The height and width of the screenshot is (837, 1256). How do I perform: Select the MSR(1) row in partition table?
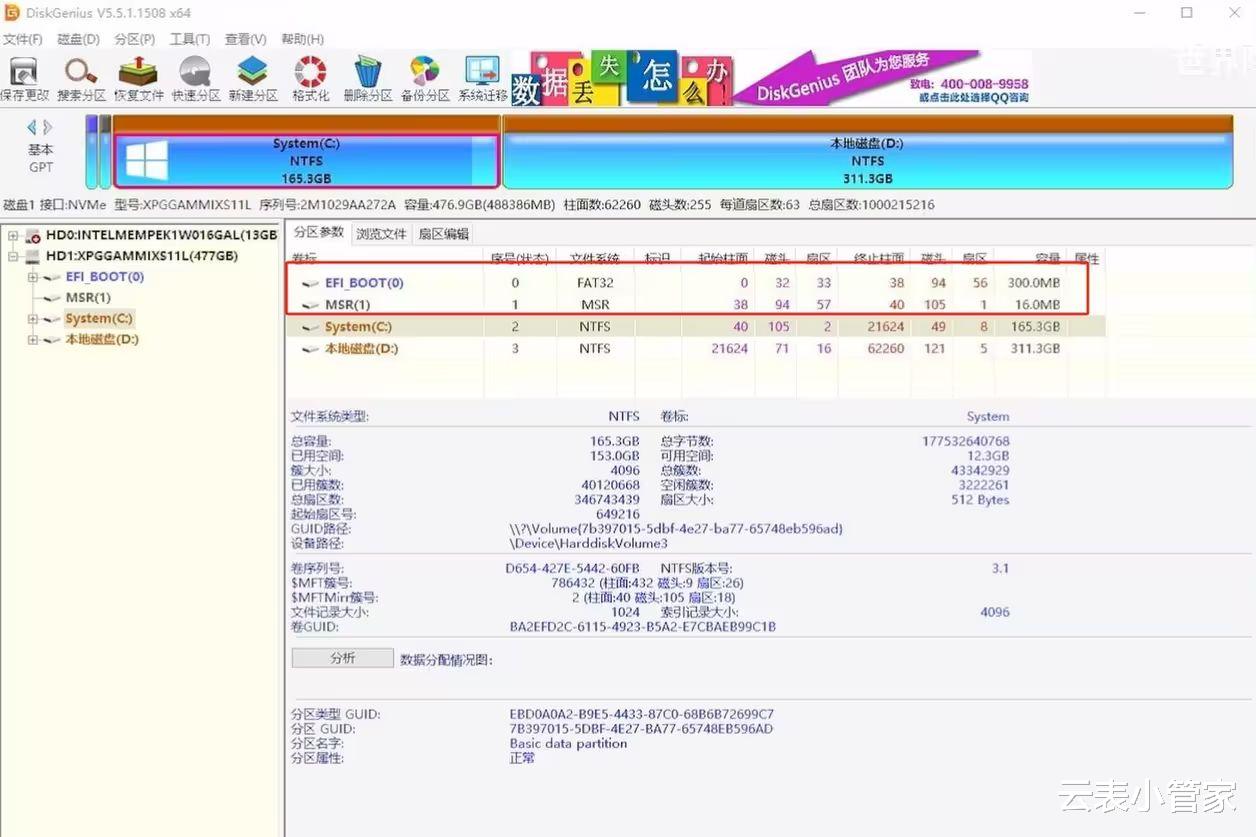pos(695,305)
